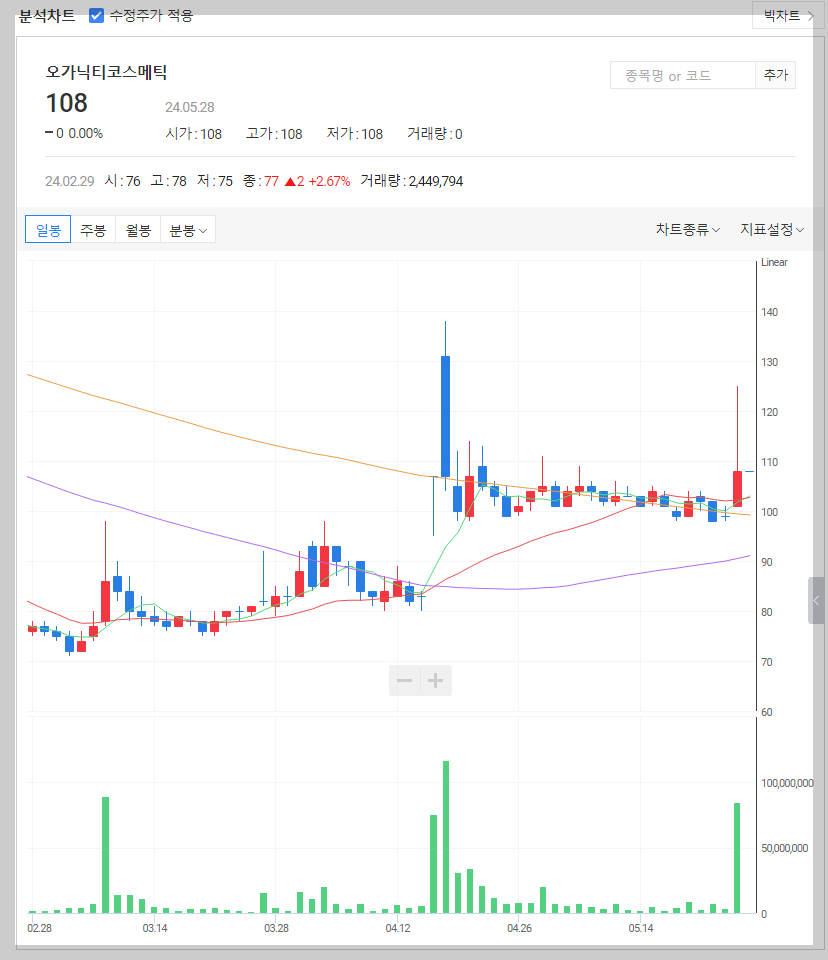Open the 지표설정 dropdown
Viewport: 828px width, 960px height.
point(772,230)
